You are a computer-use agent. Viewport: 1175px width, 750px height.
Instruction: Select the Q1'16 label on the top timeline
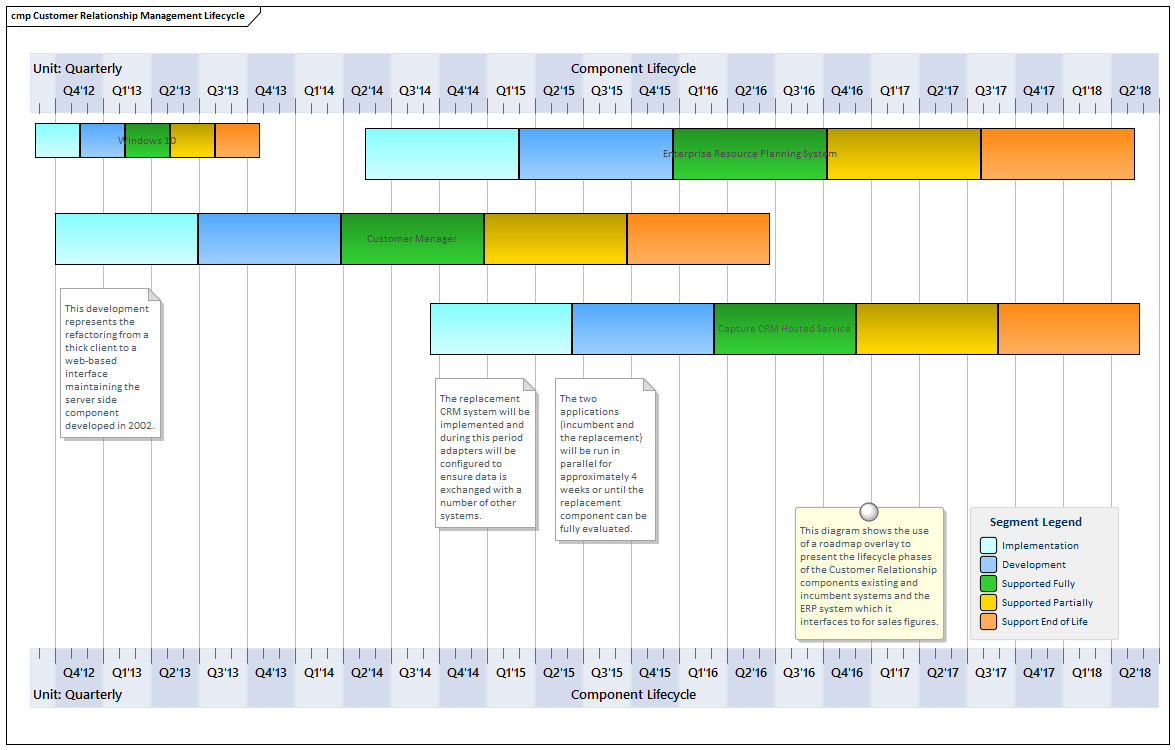[703, 90]
